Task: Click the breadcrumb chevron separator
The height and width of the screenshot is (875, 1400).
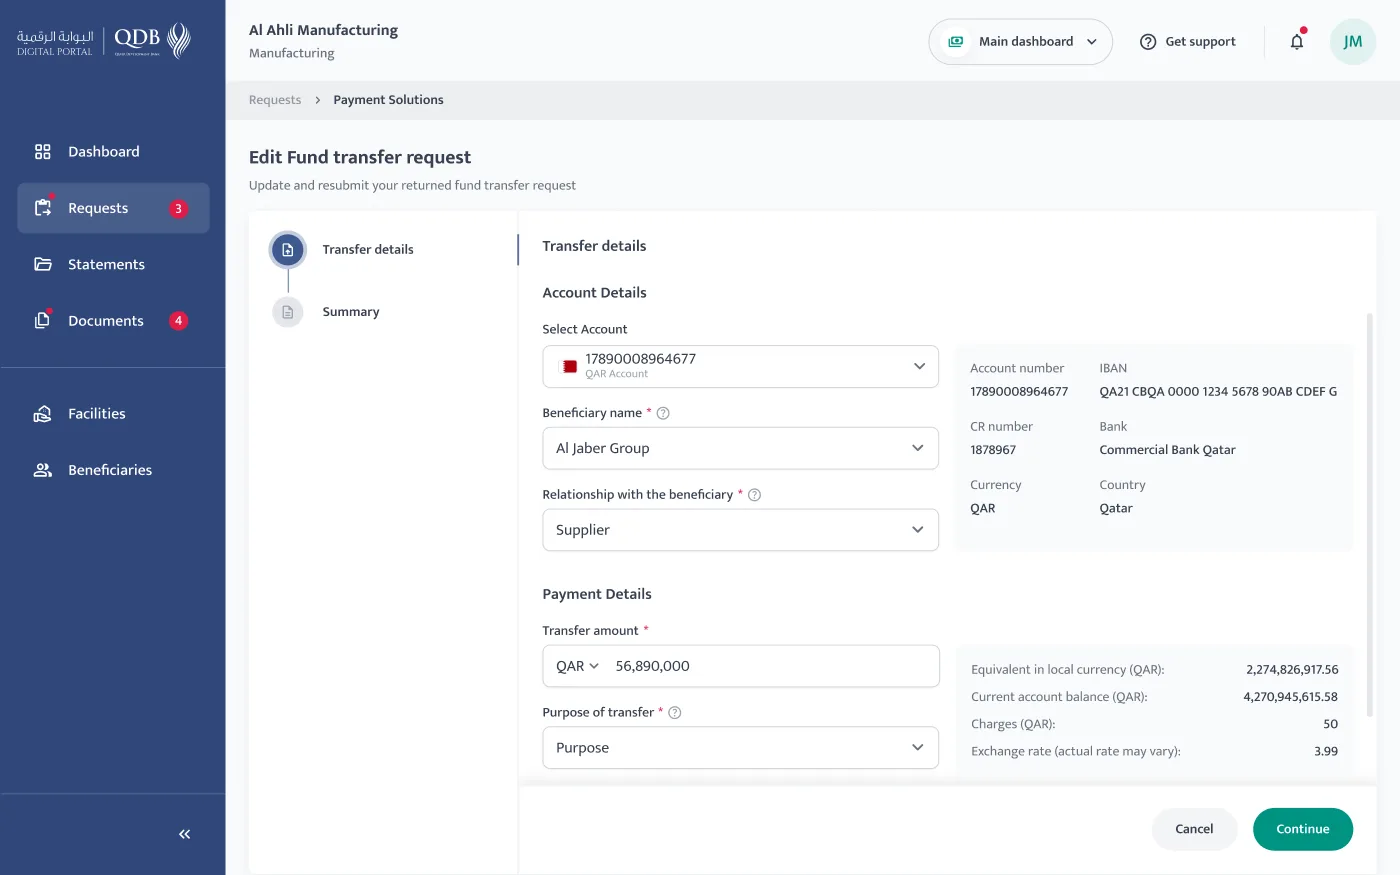Action: pyautogui.click(x=318, y=100)
